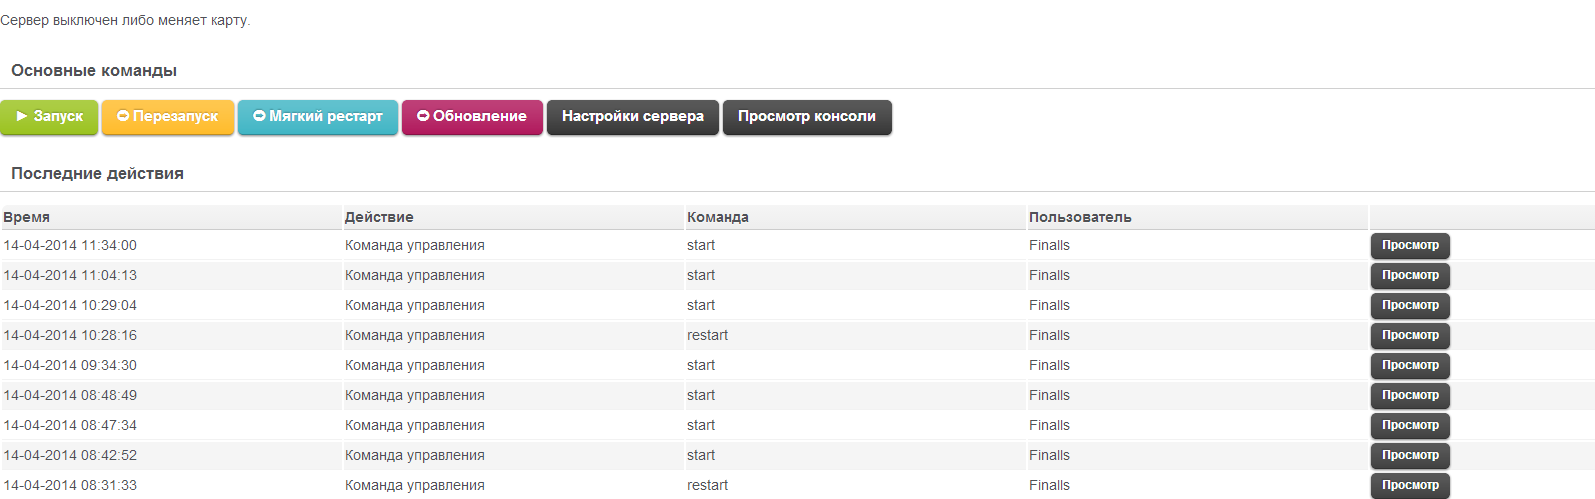Open Просмотр консоли console view
This screenshot has height=499, width=1595.
pyautogui.click(x=807, y=117)
